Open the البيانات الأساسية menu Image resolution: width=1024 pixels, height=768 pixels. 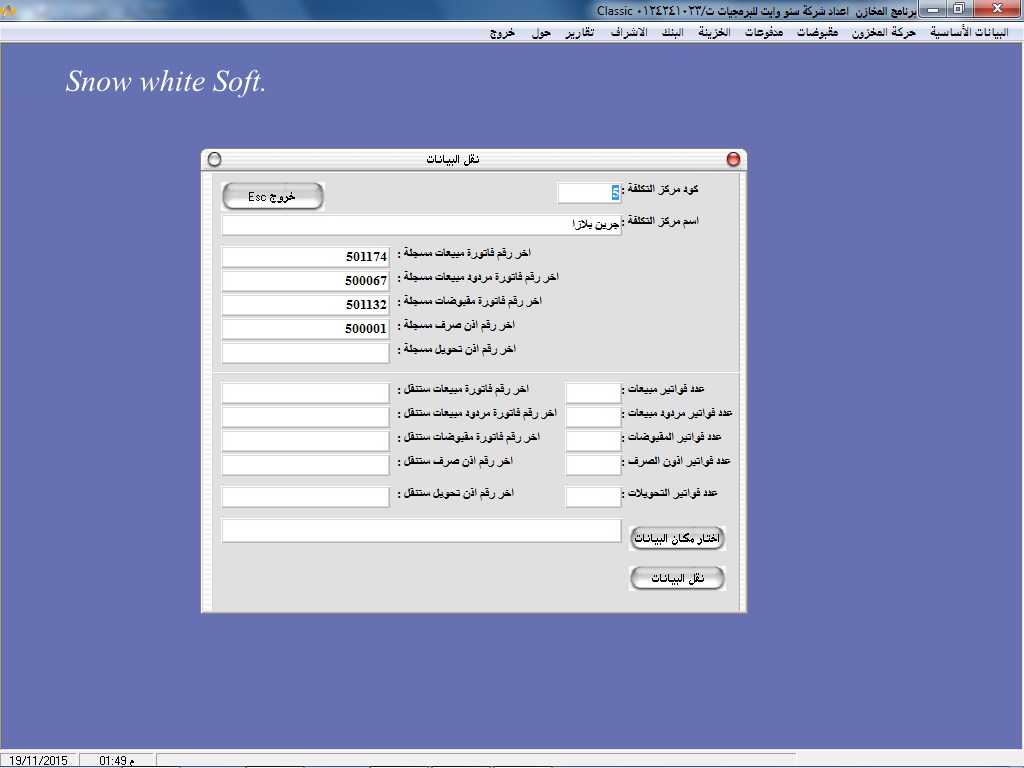[x=969, y=32]
